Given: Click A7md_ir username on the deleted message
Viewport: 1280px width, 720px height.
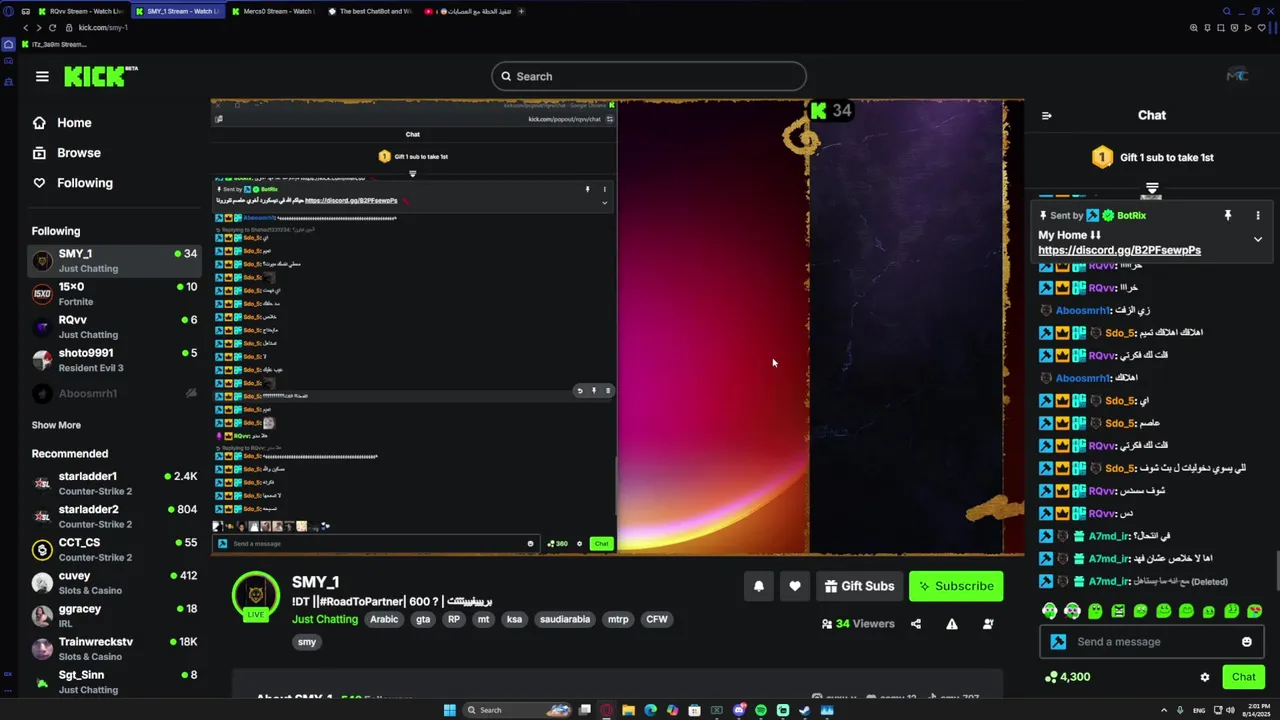Looking at the screenshot, I should [x=1109, y=581].
